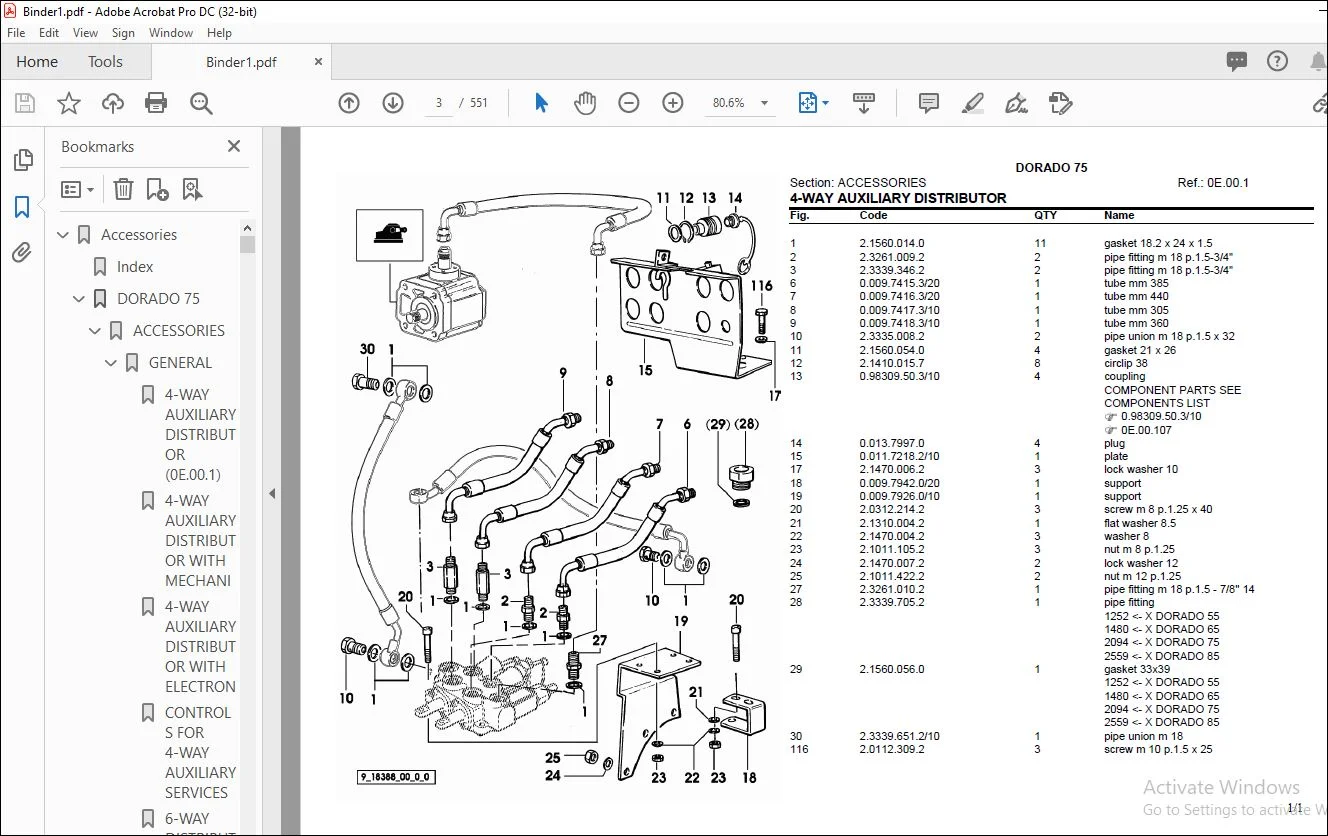The image size is (1328, 836).
Task: Select the highlight text tool
Action: tap(972, 103)
